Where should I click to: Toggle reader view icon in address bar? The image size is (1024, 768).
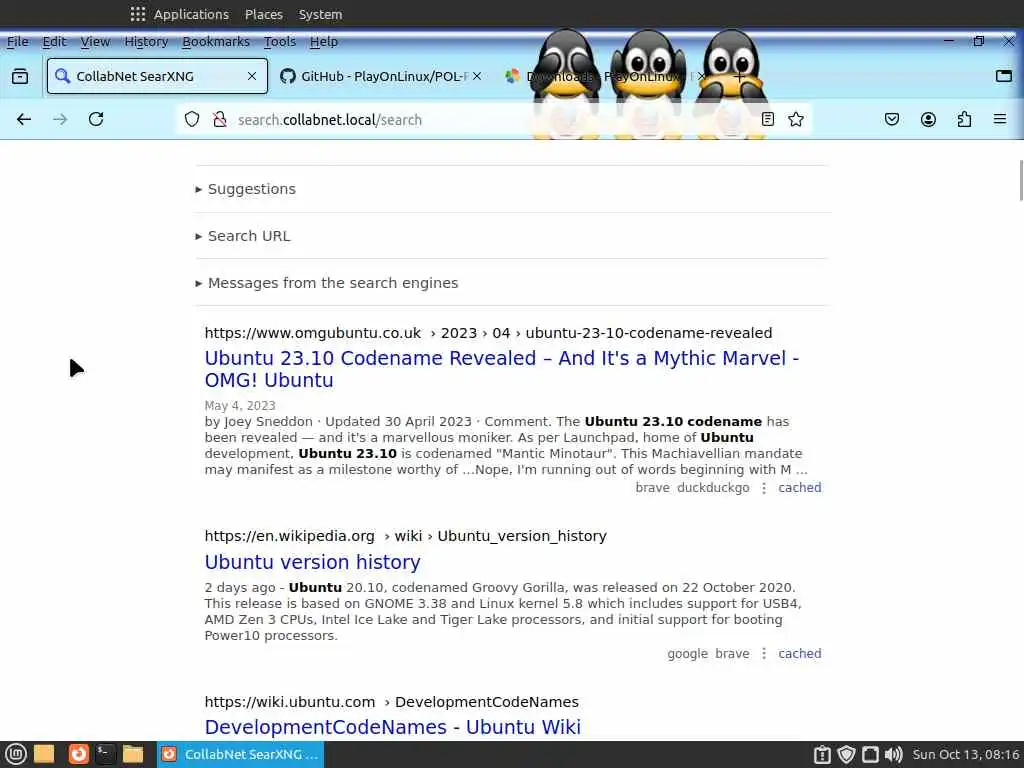[x=768, y=119]
